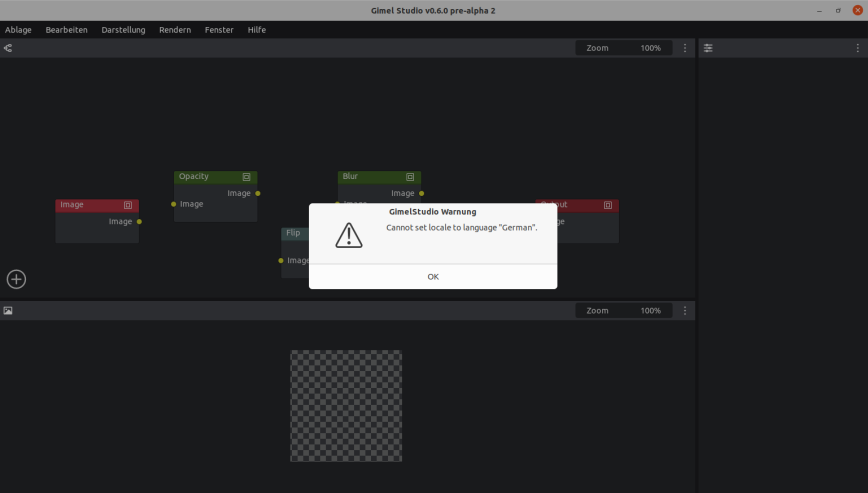
Task: Restore the Gimel Studio window size
Action: 838,11
